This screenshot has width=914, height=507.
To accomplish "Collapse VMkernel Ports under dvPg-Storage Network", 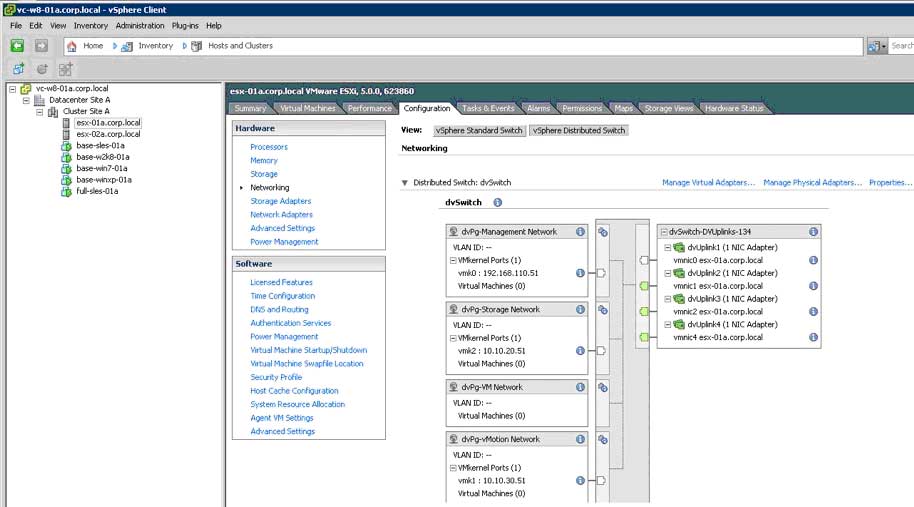I will pos(453,338).
